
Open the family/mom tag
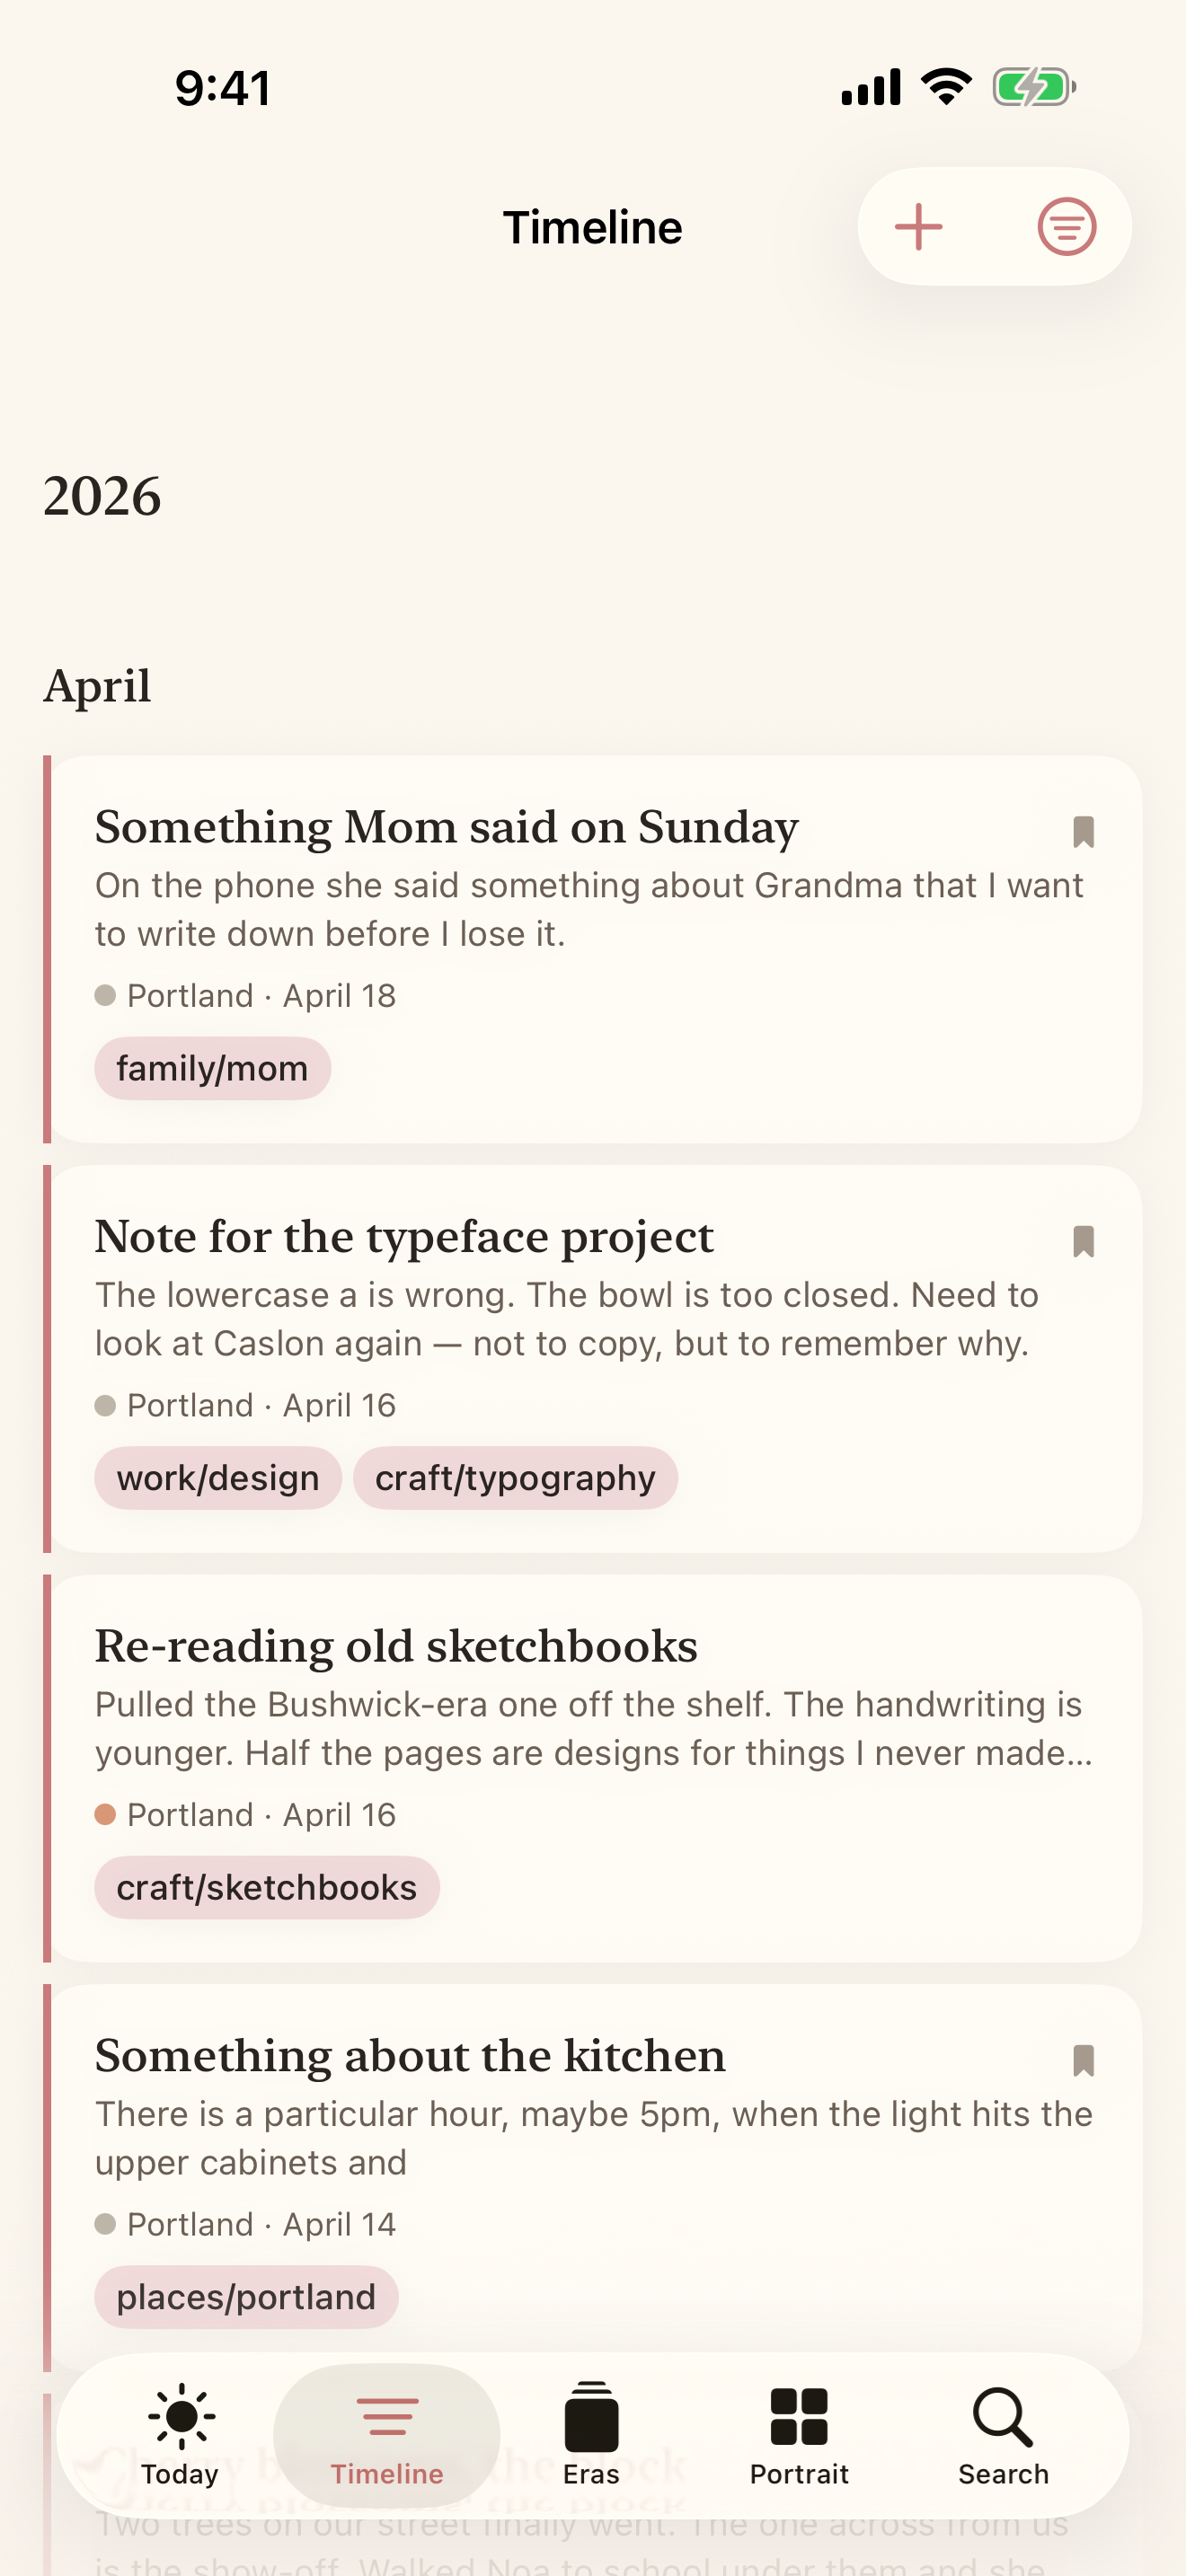coord(212,1068)
